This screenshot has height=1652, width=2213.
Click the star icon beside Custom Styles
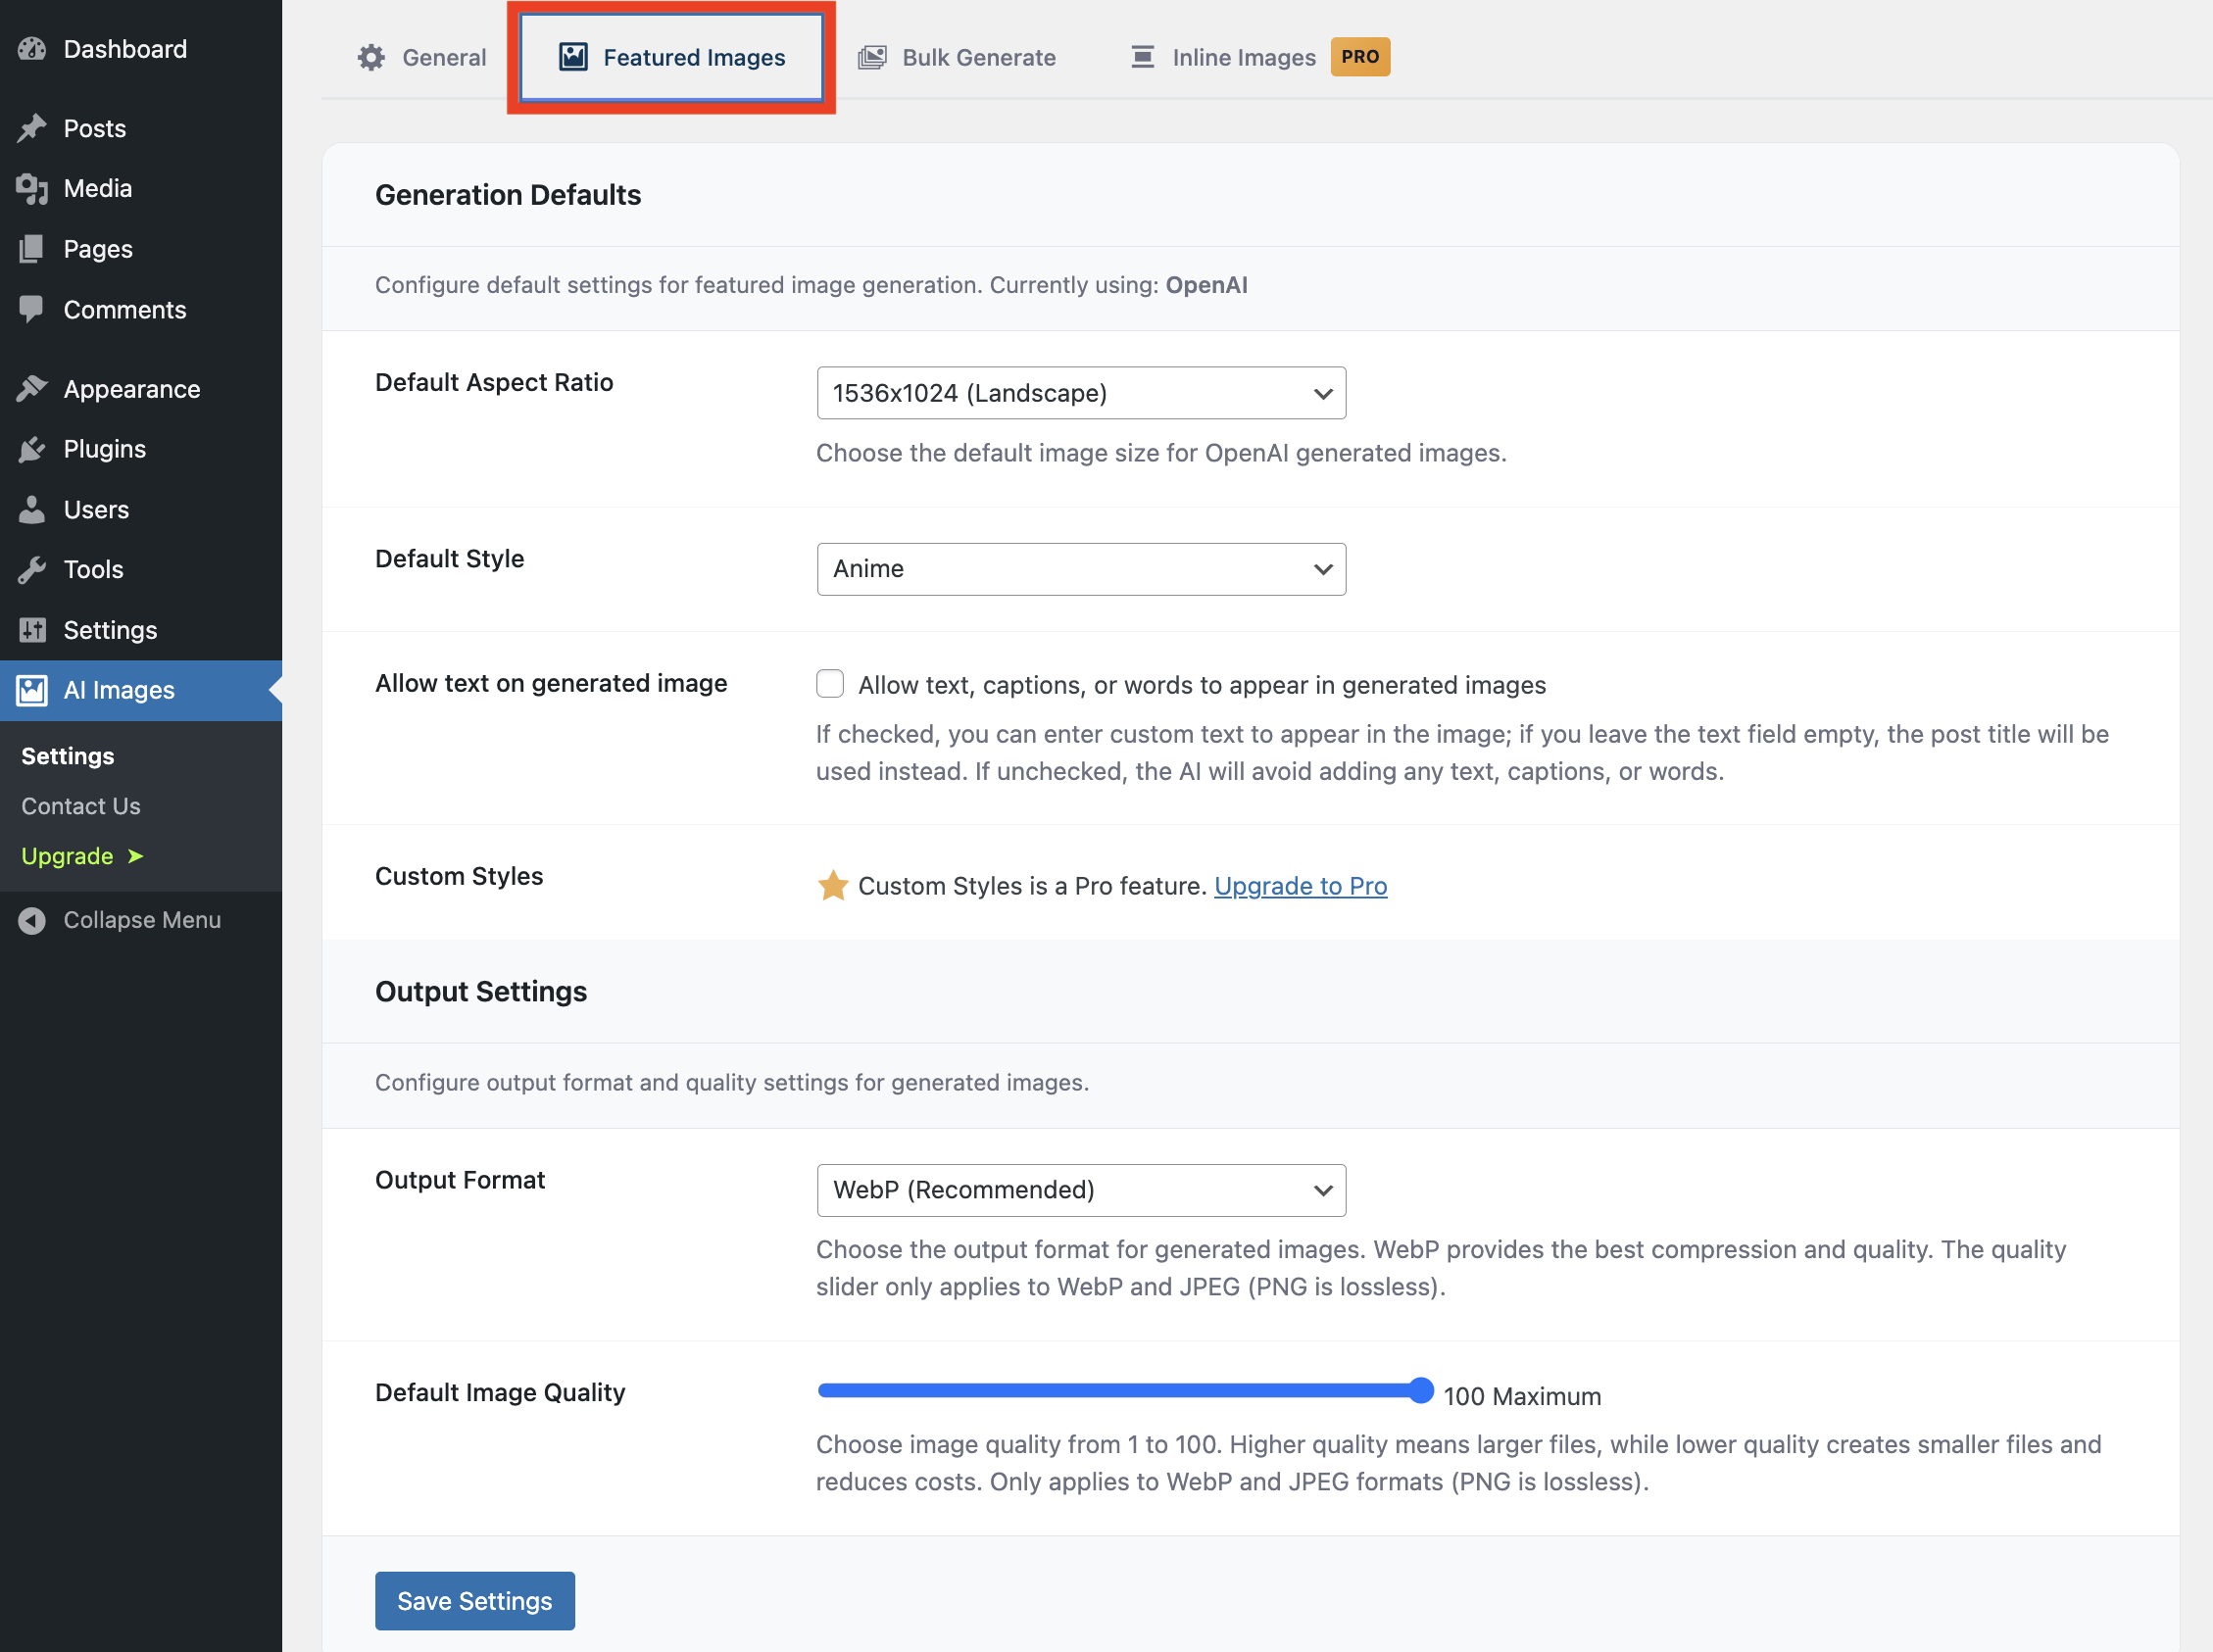(832, 885)
